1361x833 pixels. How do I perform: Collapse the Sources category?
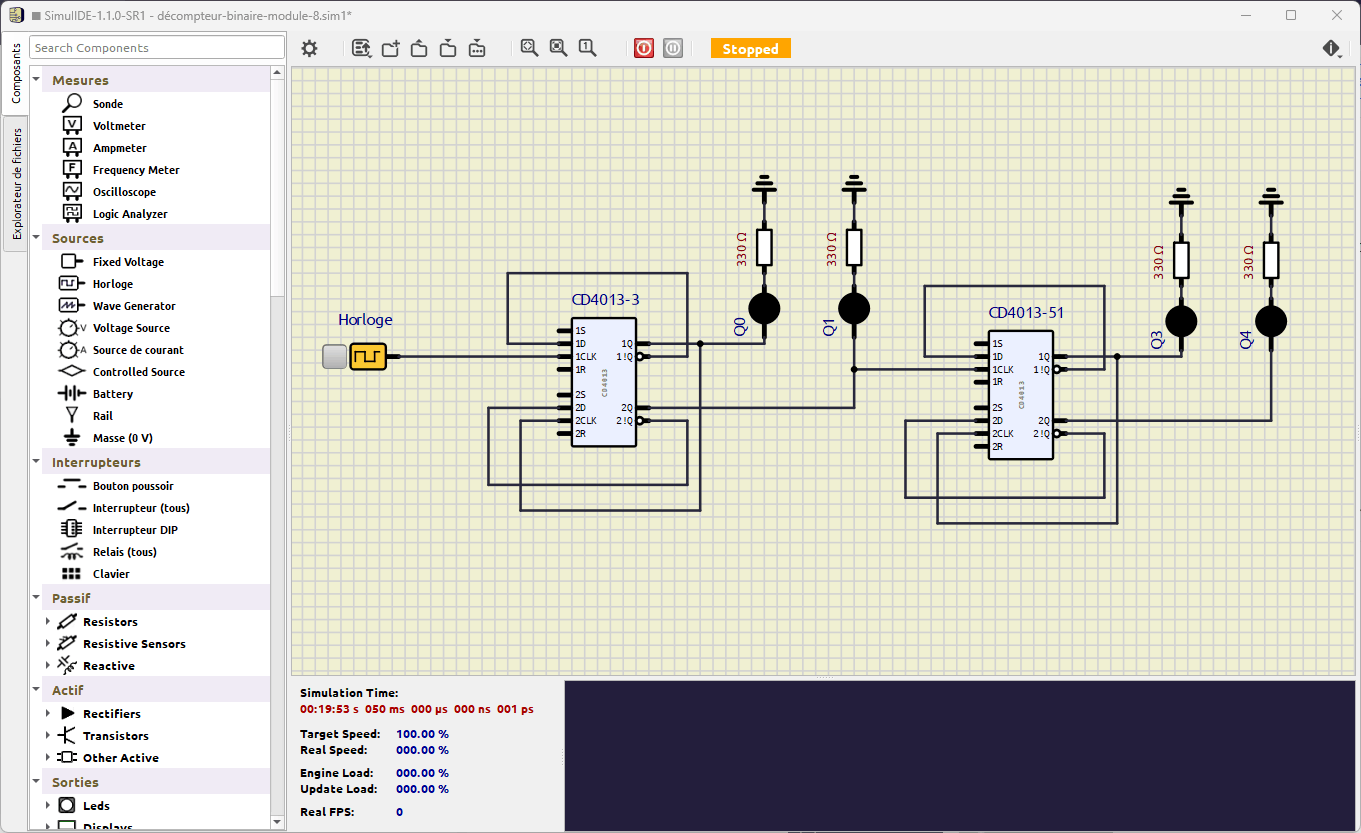(x=37, y=238)
